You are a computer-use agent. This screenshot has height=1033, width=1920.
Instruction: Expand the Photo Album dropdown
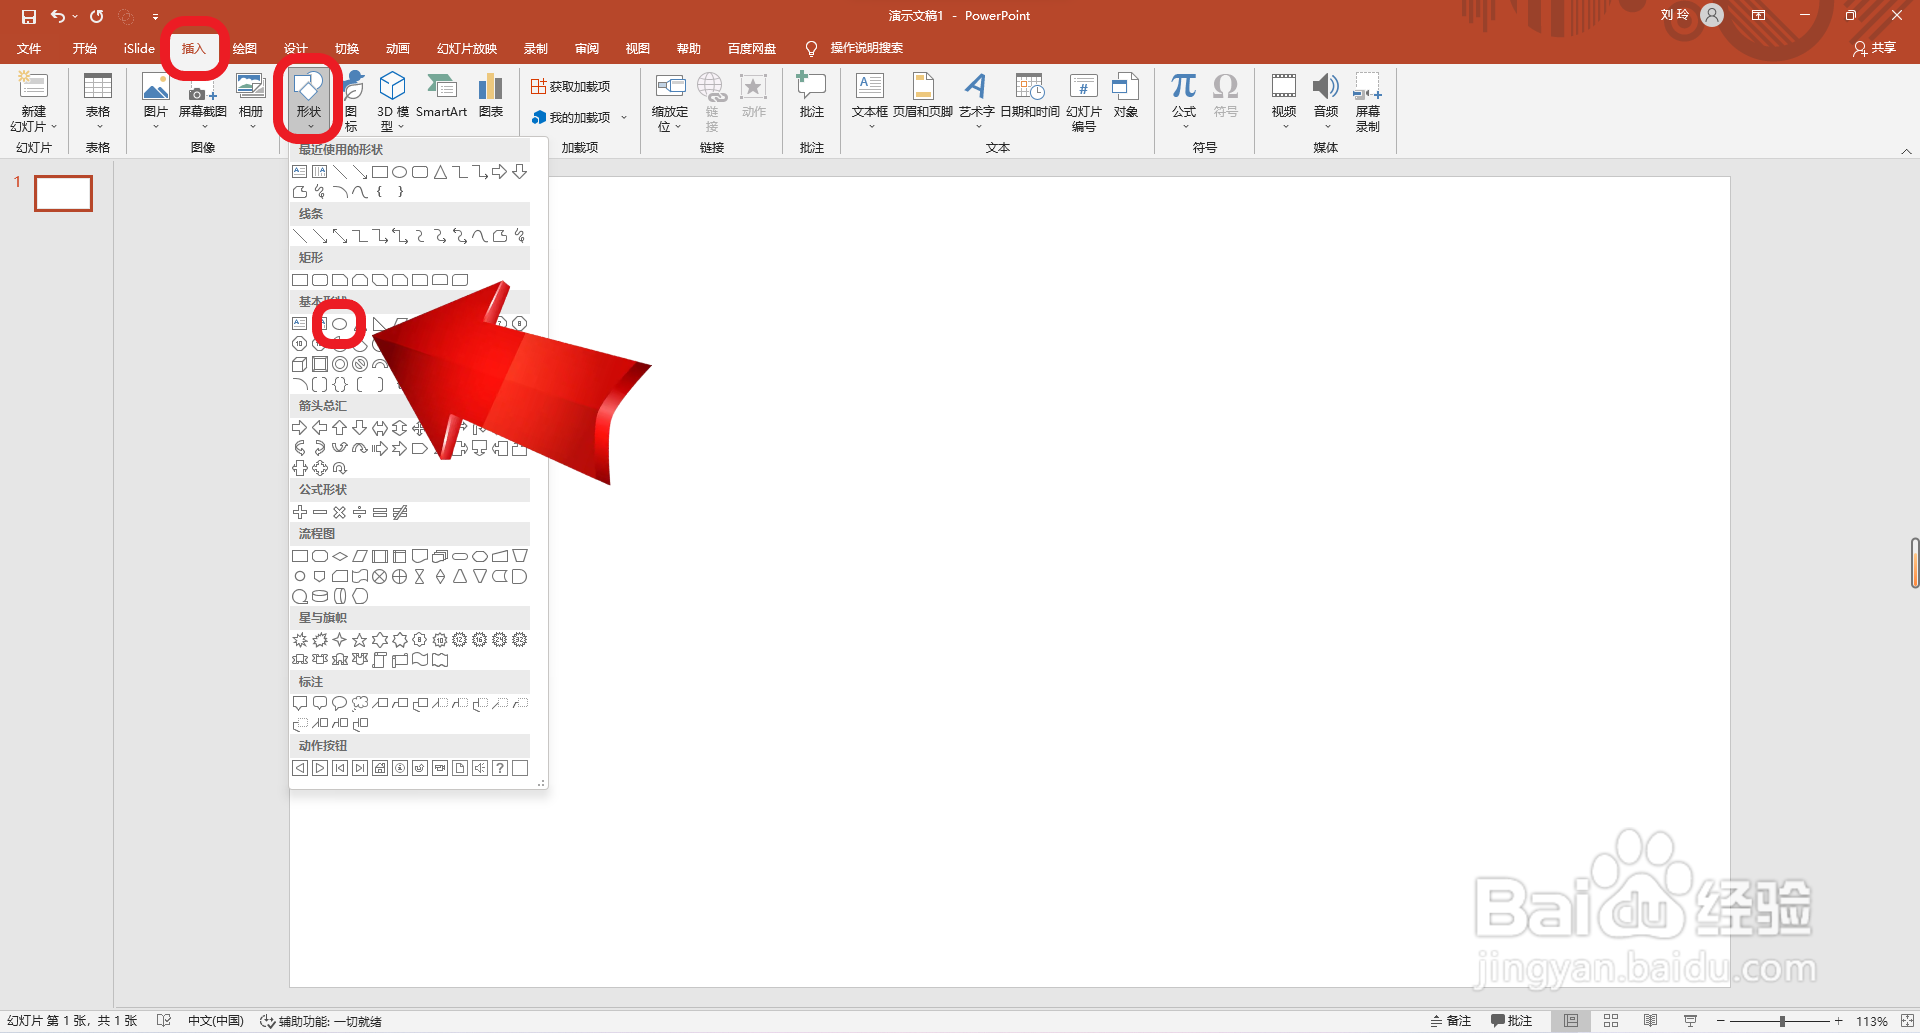tap(251, 127)
